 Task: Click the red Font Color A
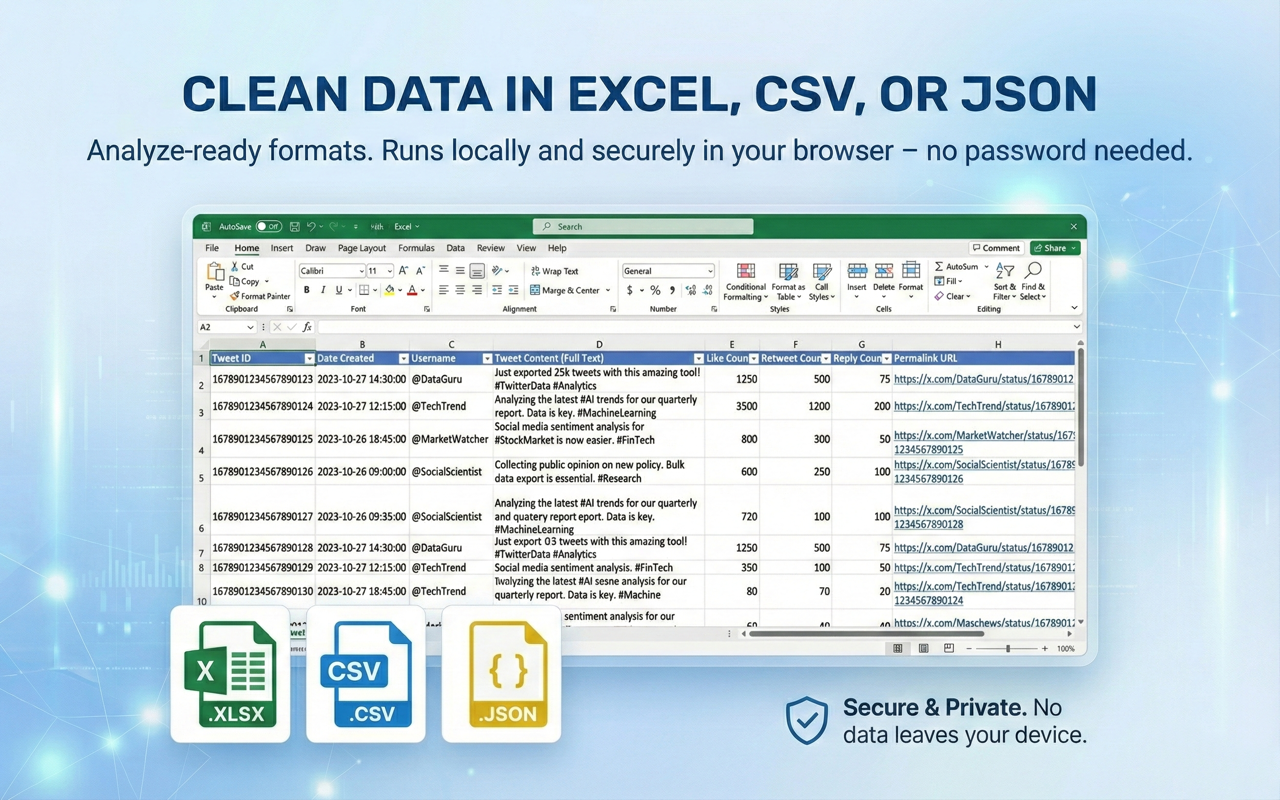pos(412,290)
